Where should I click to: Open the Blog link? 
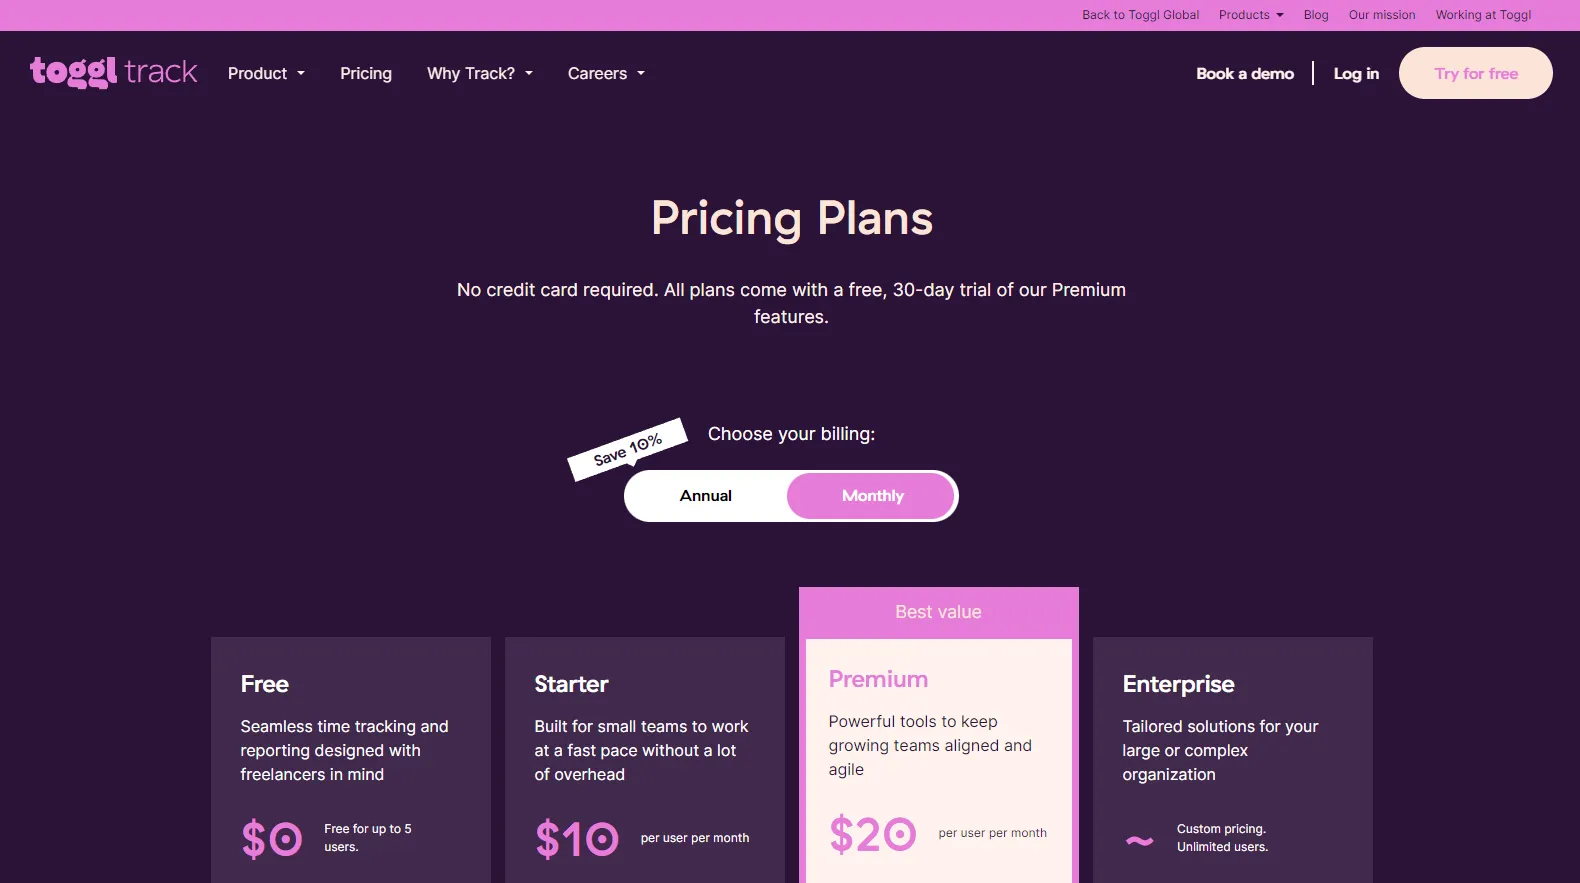[x=1316, y=15]
